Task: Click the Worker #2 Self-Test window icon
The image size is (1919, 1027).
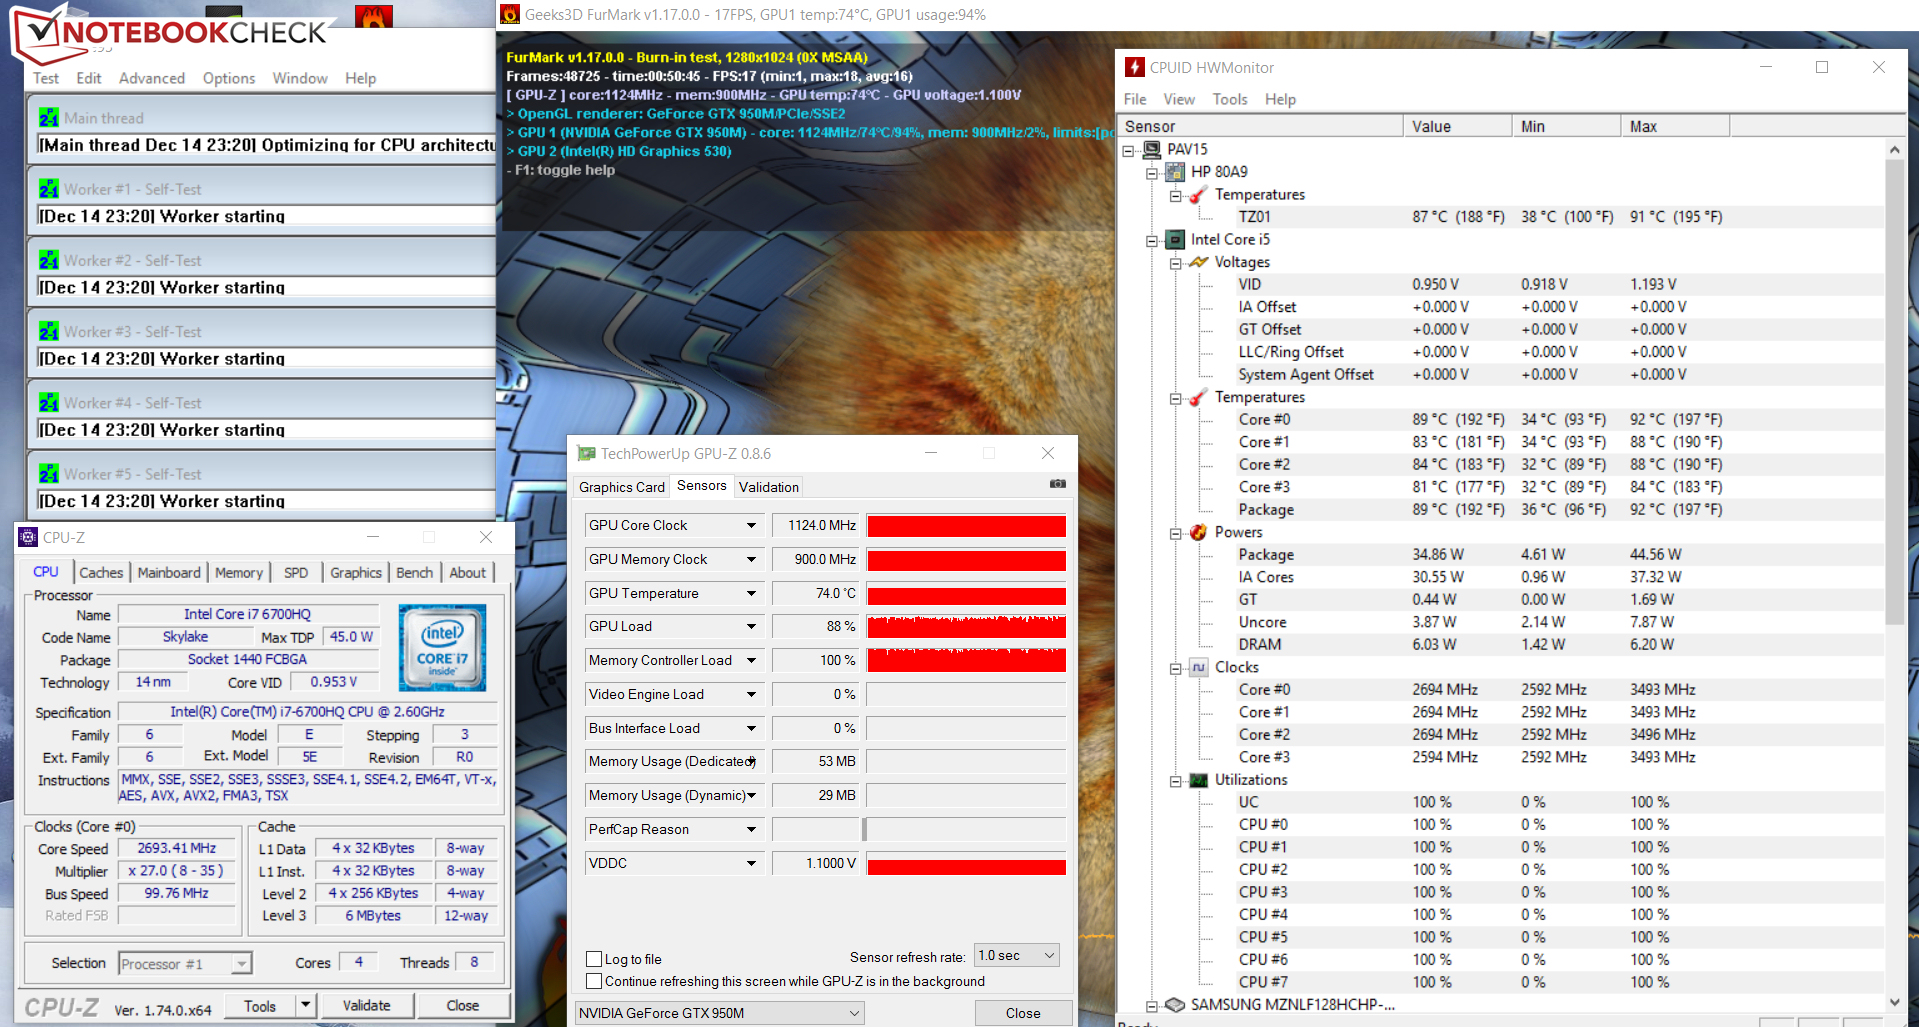Action: 48,259
